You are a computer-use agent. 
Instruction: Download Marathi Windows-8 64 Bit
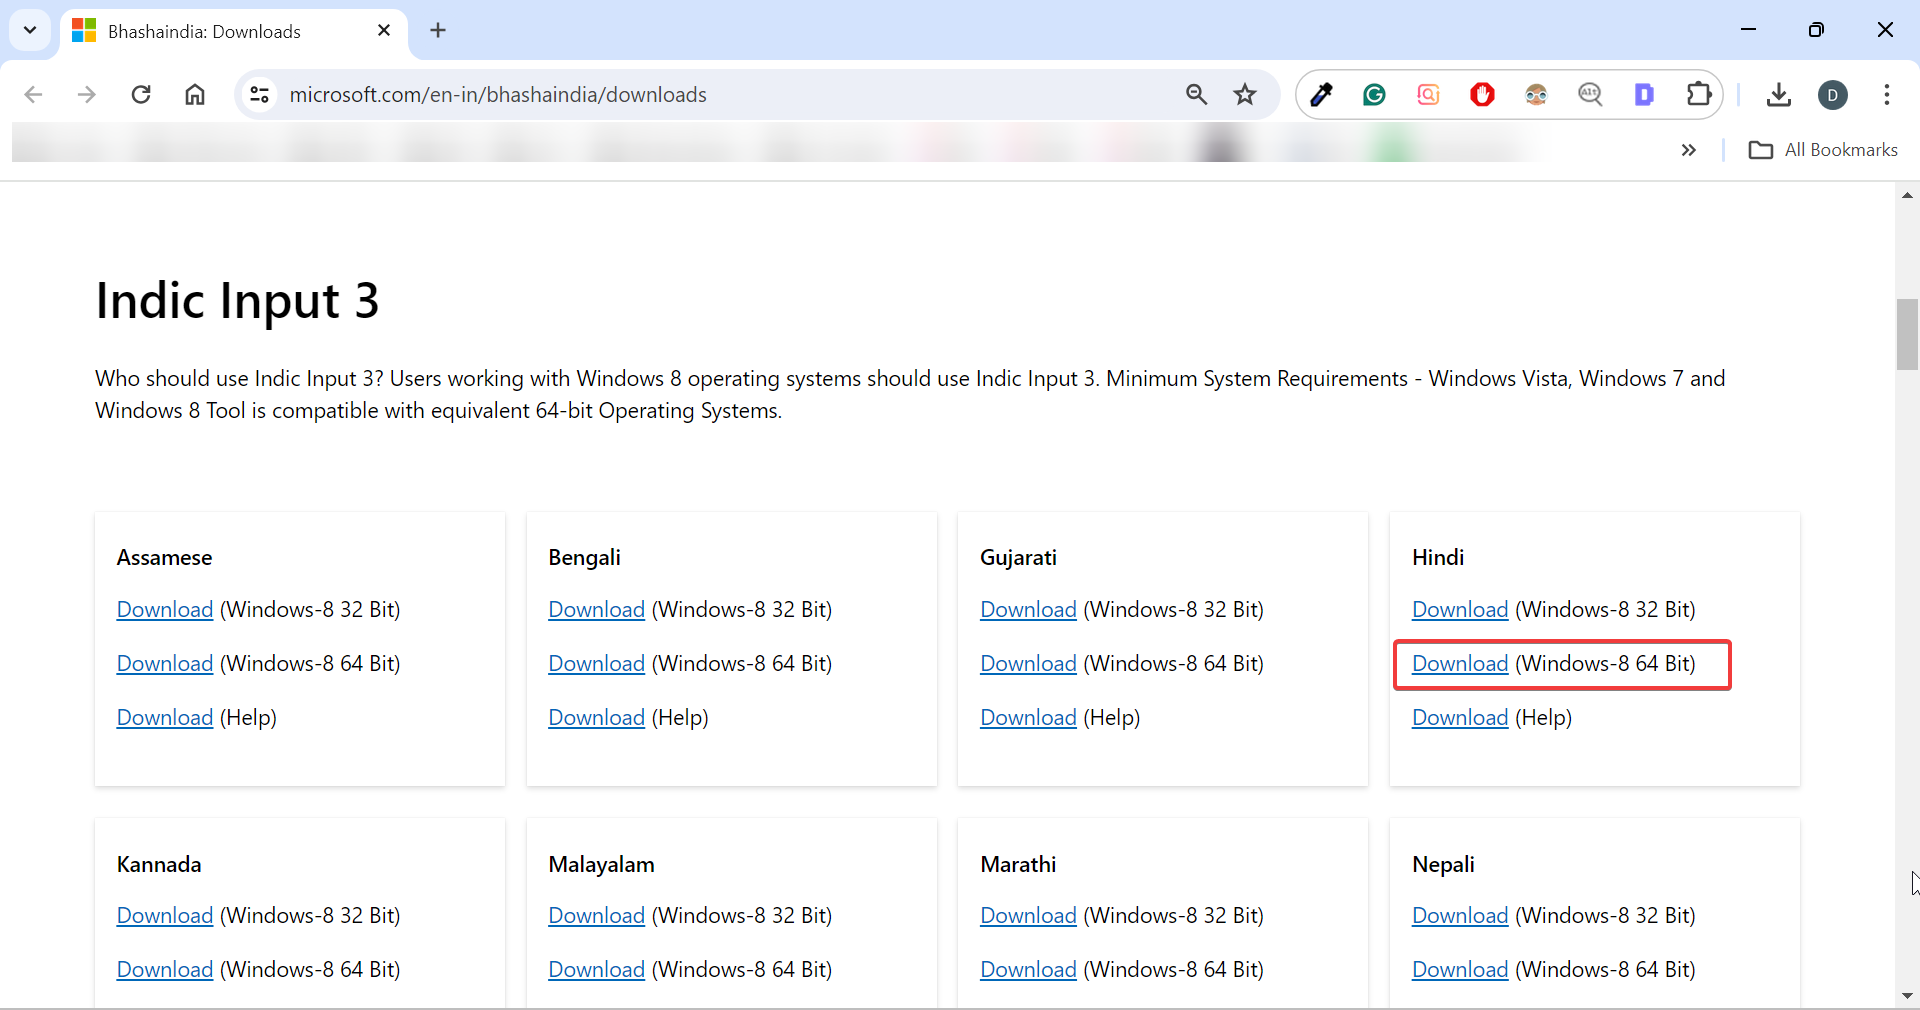1029,970
